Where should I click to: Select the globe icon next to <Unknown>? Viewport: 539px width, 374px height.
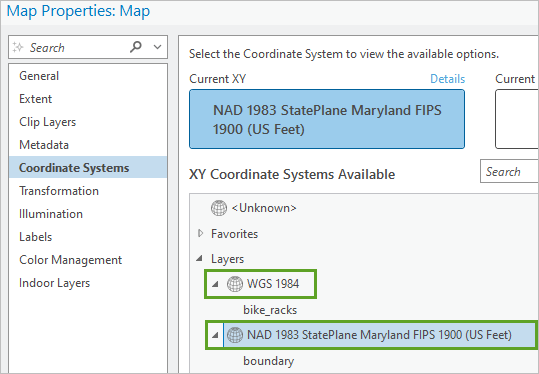[x=219, y=208]
